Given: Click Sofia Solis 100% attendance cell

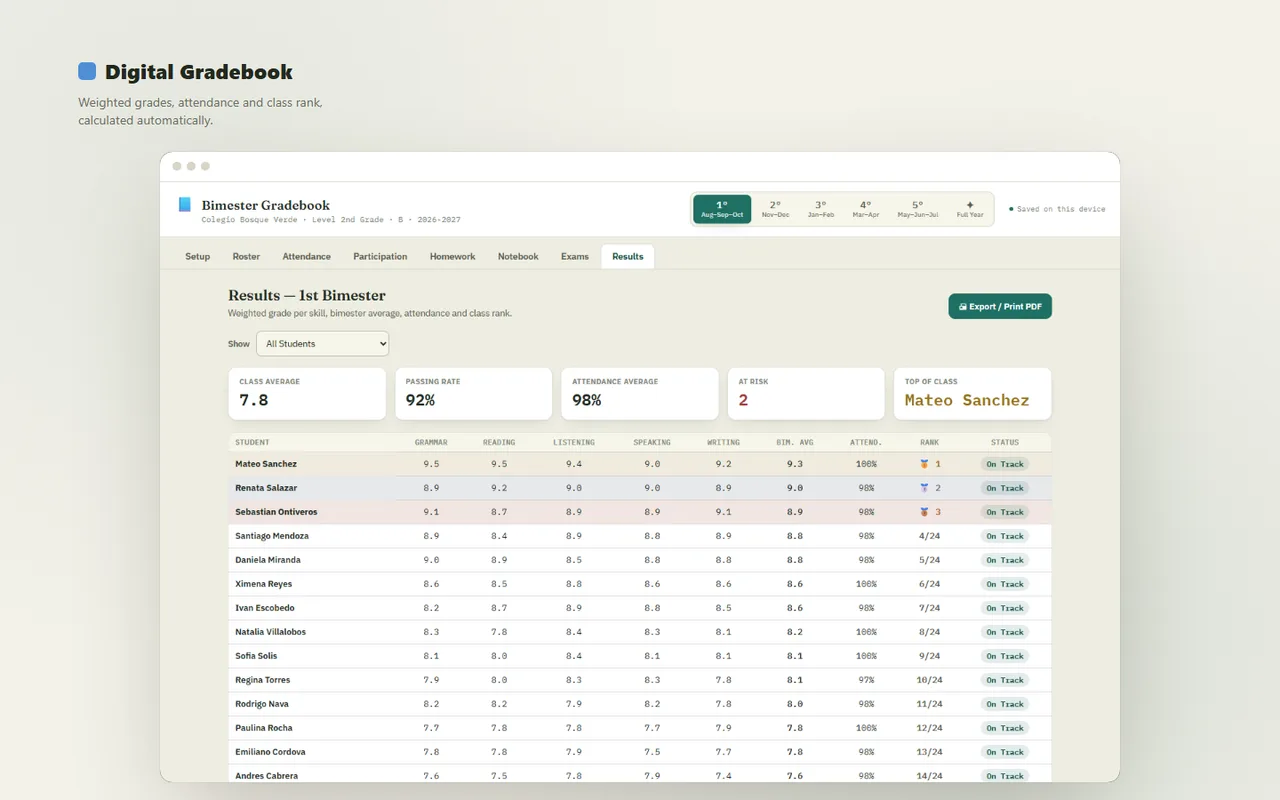Looking at the screenshot, I should (x=866, y=656).
